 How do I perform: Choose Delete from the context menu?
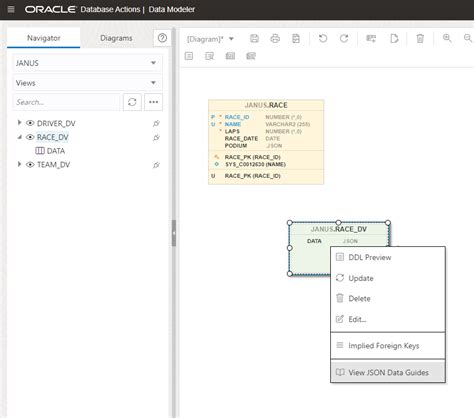[388, 299]
